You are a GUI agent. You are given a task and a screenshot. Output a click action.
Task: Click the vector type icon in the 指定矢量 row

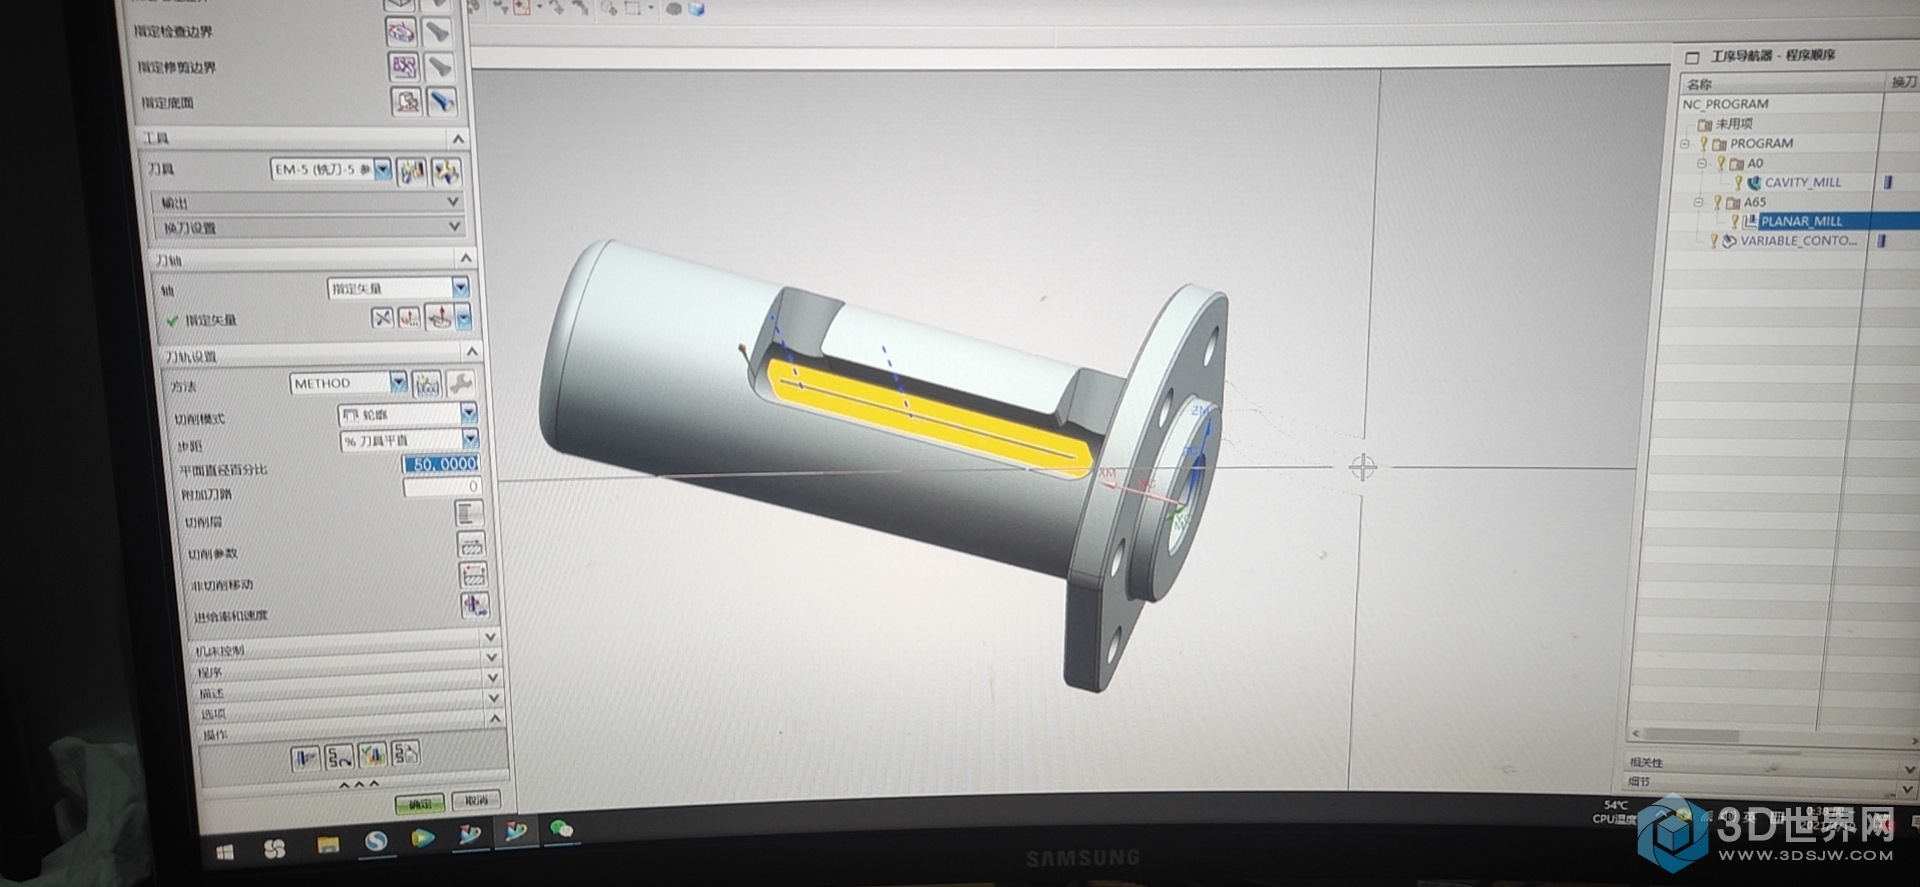click(x=439, y=318)
